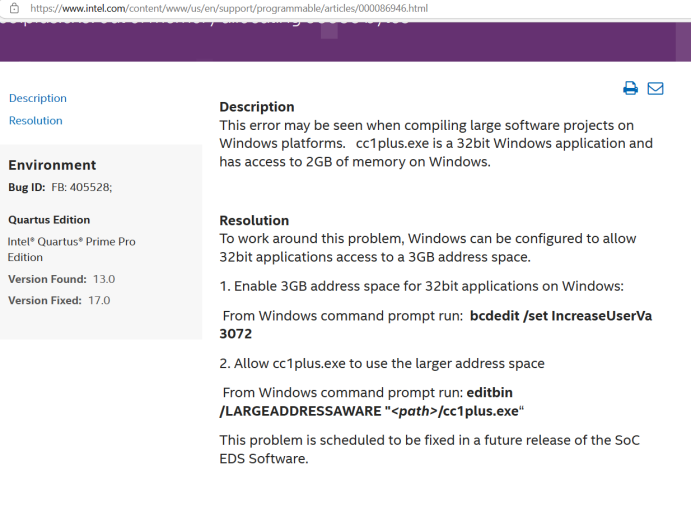This screenshot has width=691, height=507.
Task: Click the print page icon
Action: tap(630, 88)
